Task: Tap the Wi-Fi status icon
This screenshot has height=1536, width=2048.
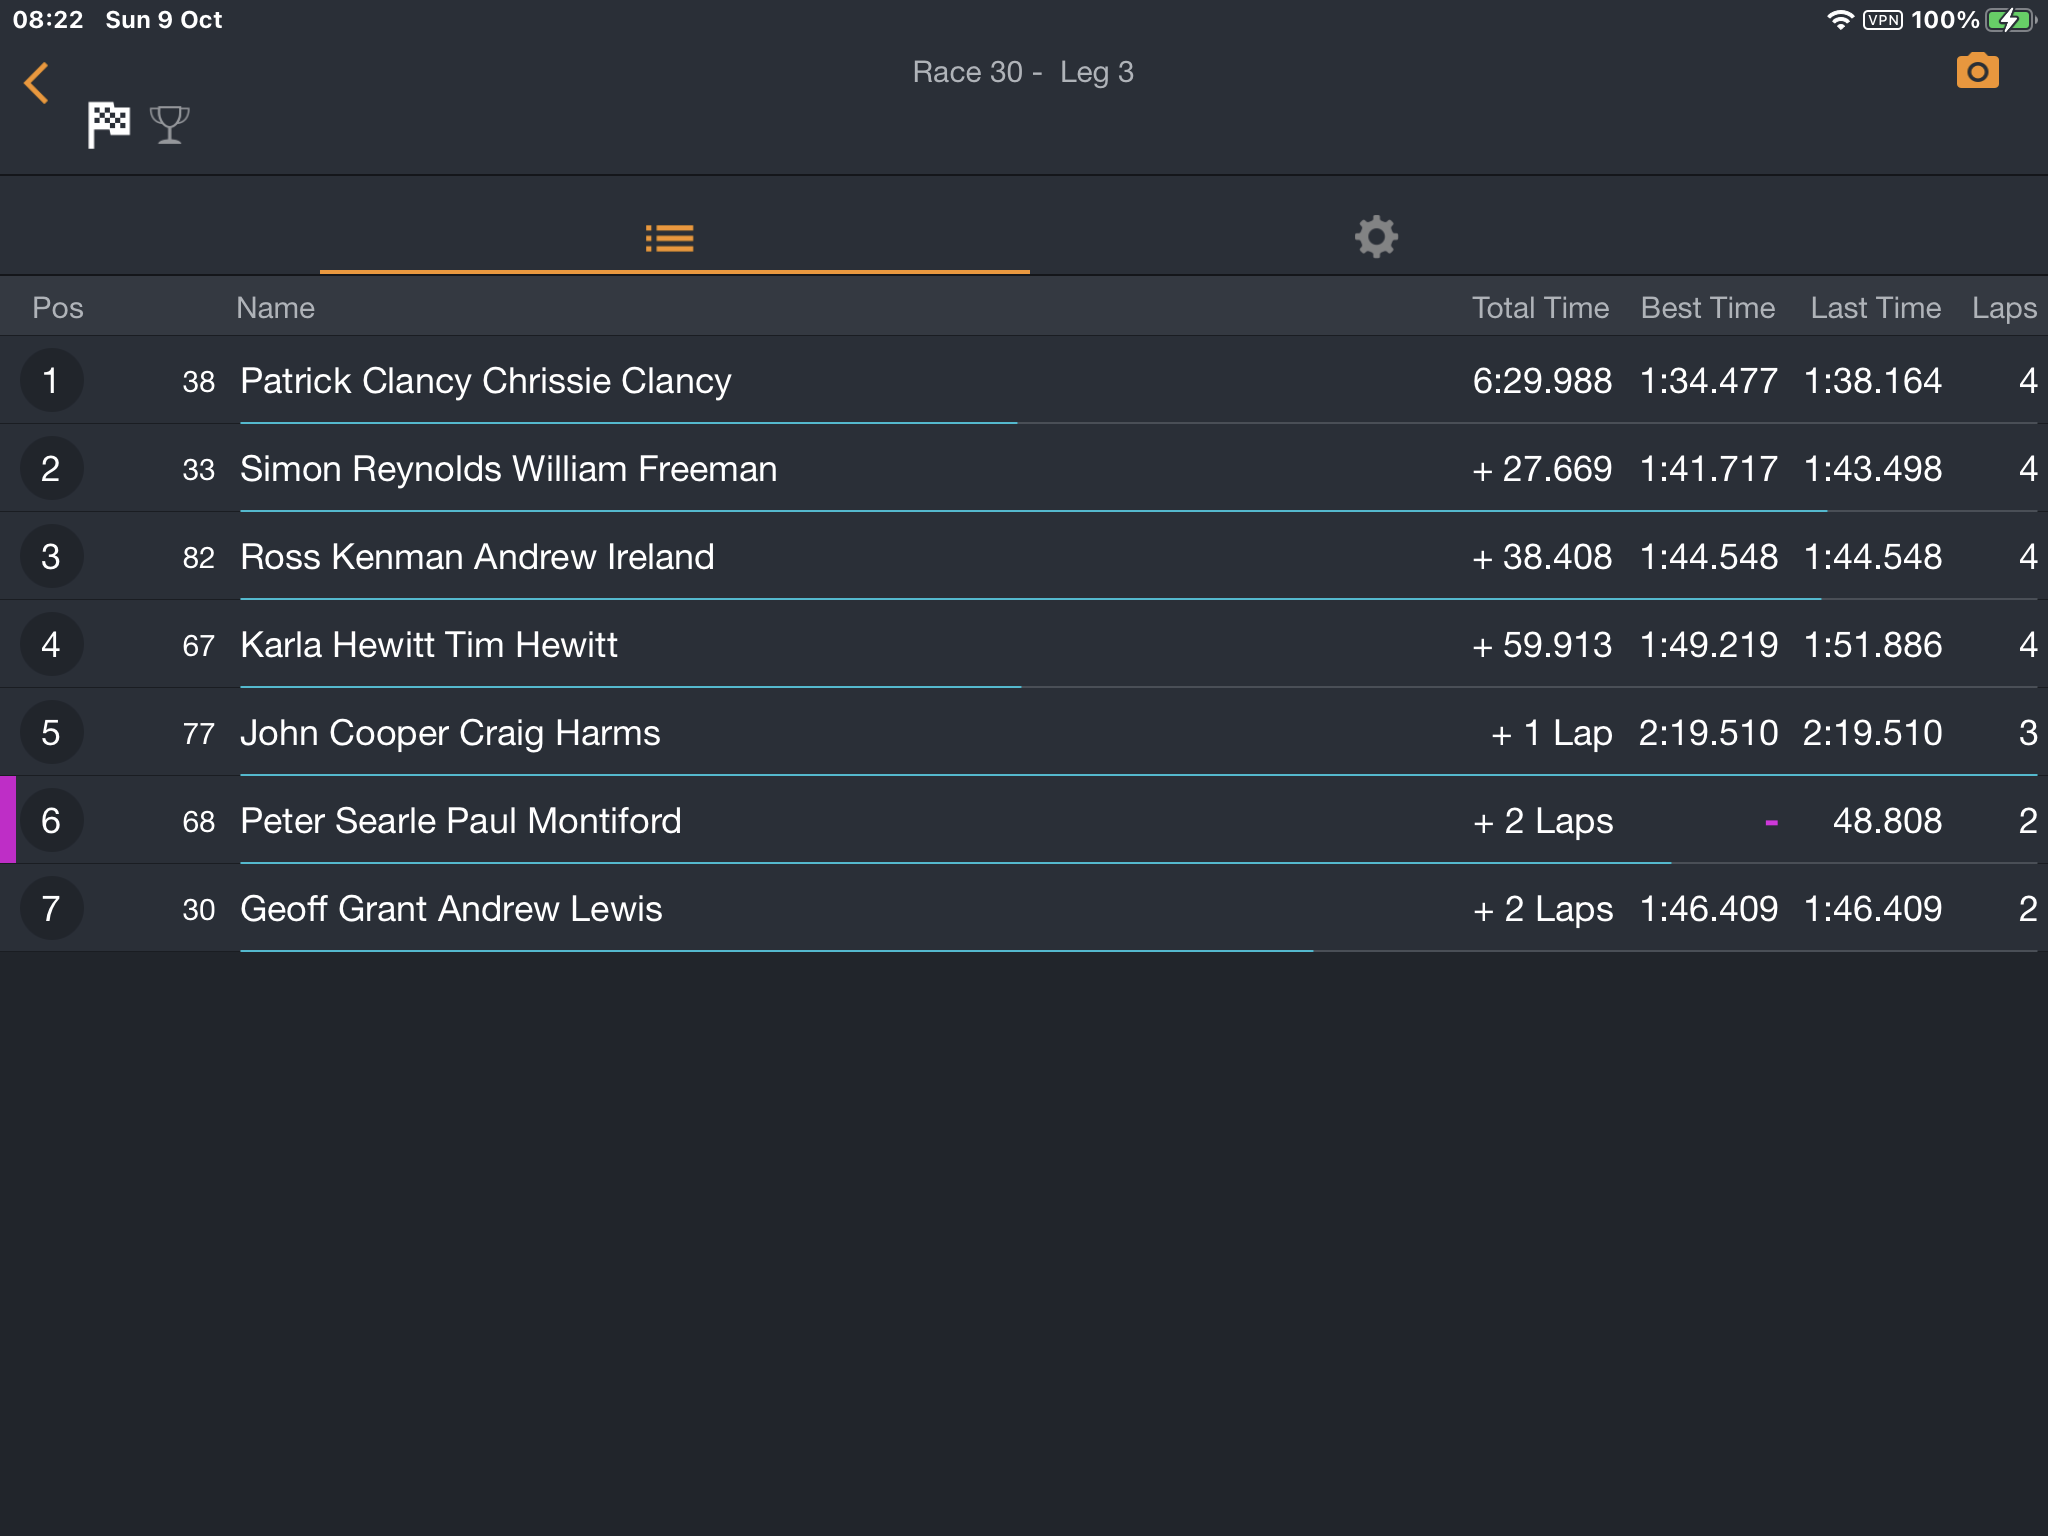Action: pyautogui.click(x=1838, y=20)
